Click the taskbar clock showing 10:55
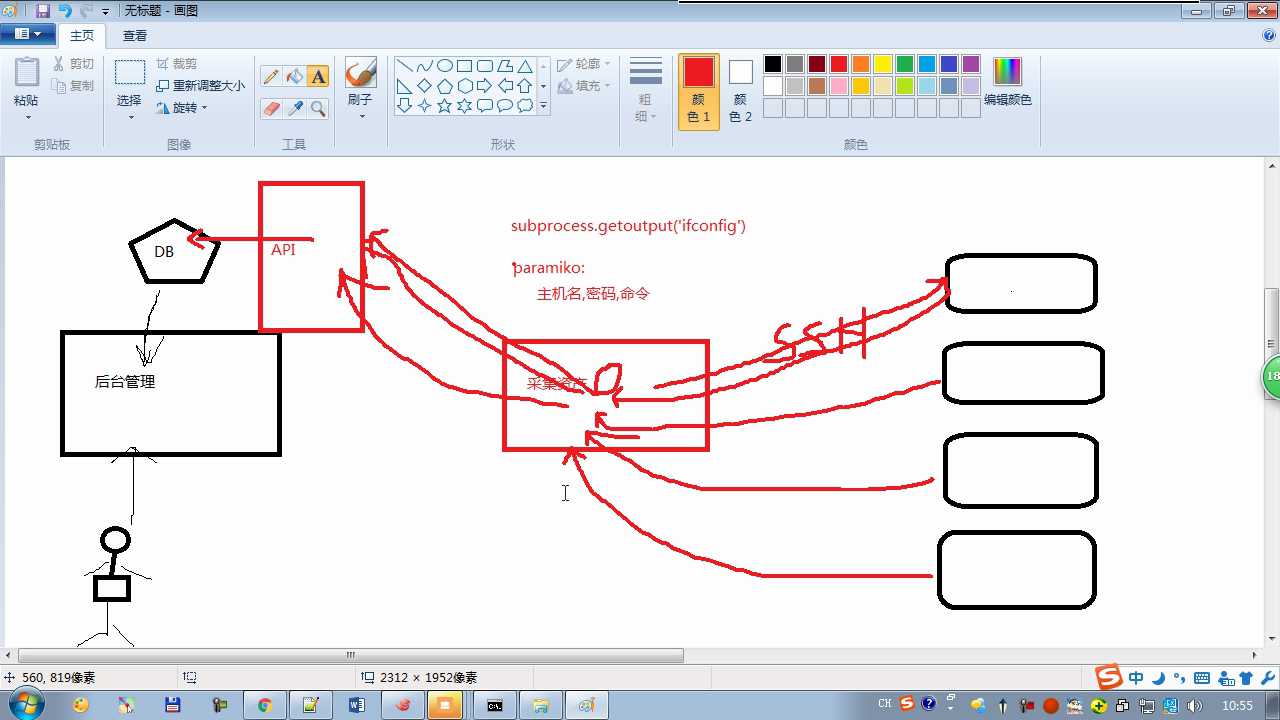Screen dimensions: 1280x720 (1237, 705)
